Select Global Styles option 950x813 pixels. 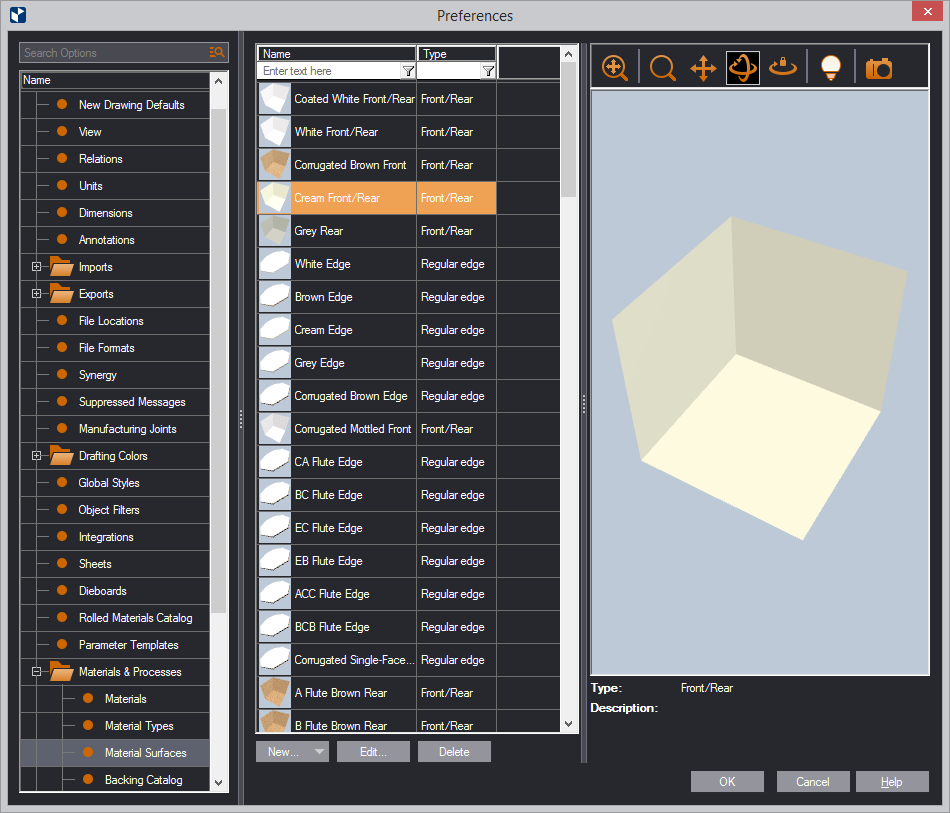109,483
